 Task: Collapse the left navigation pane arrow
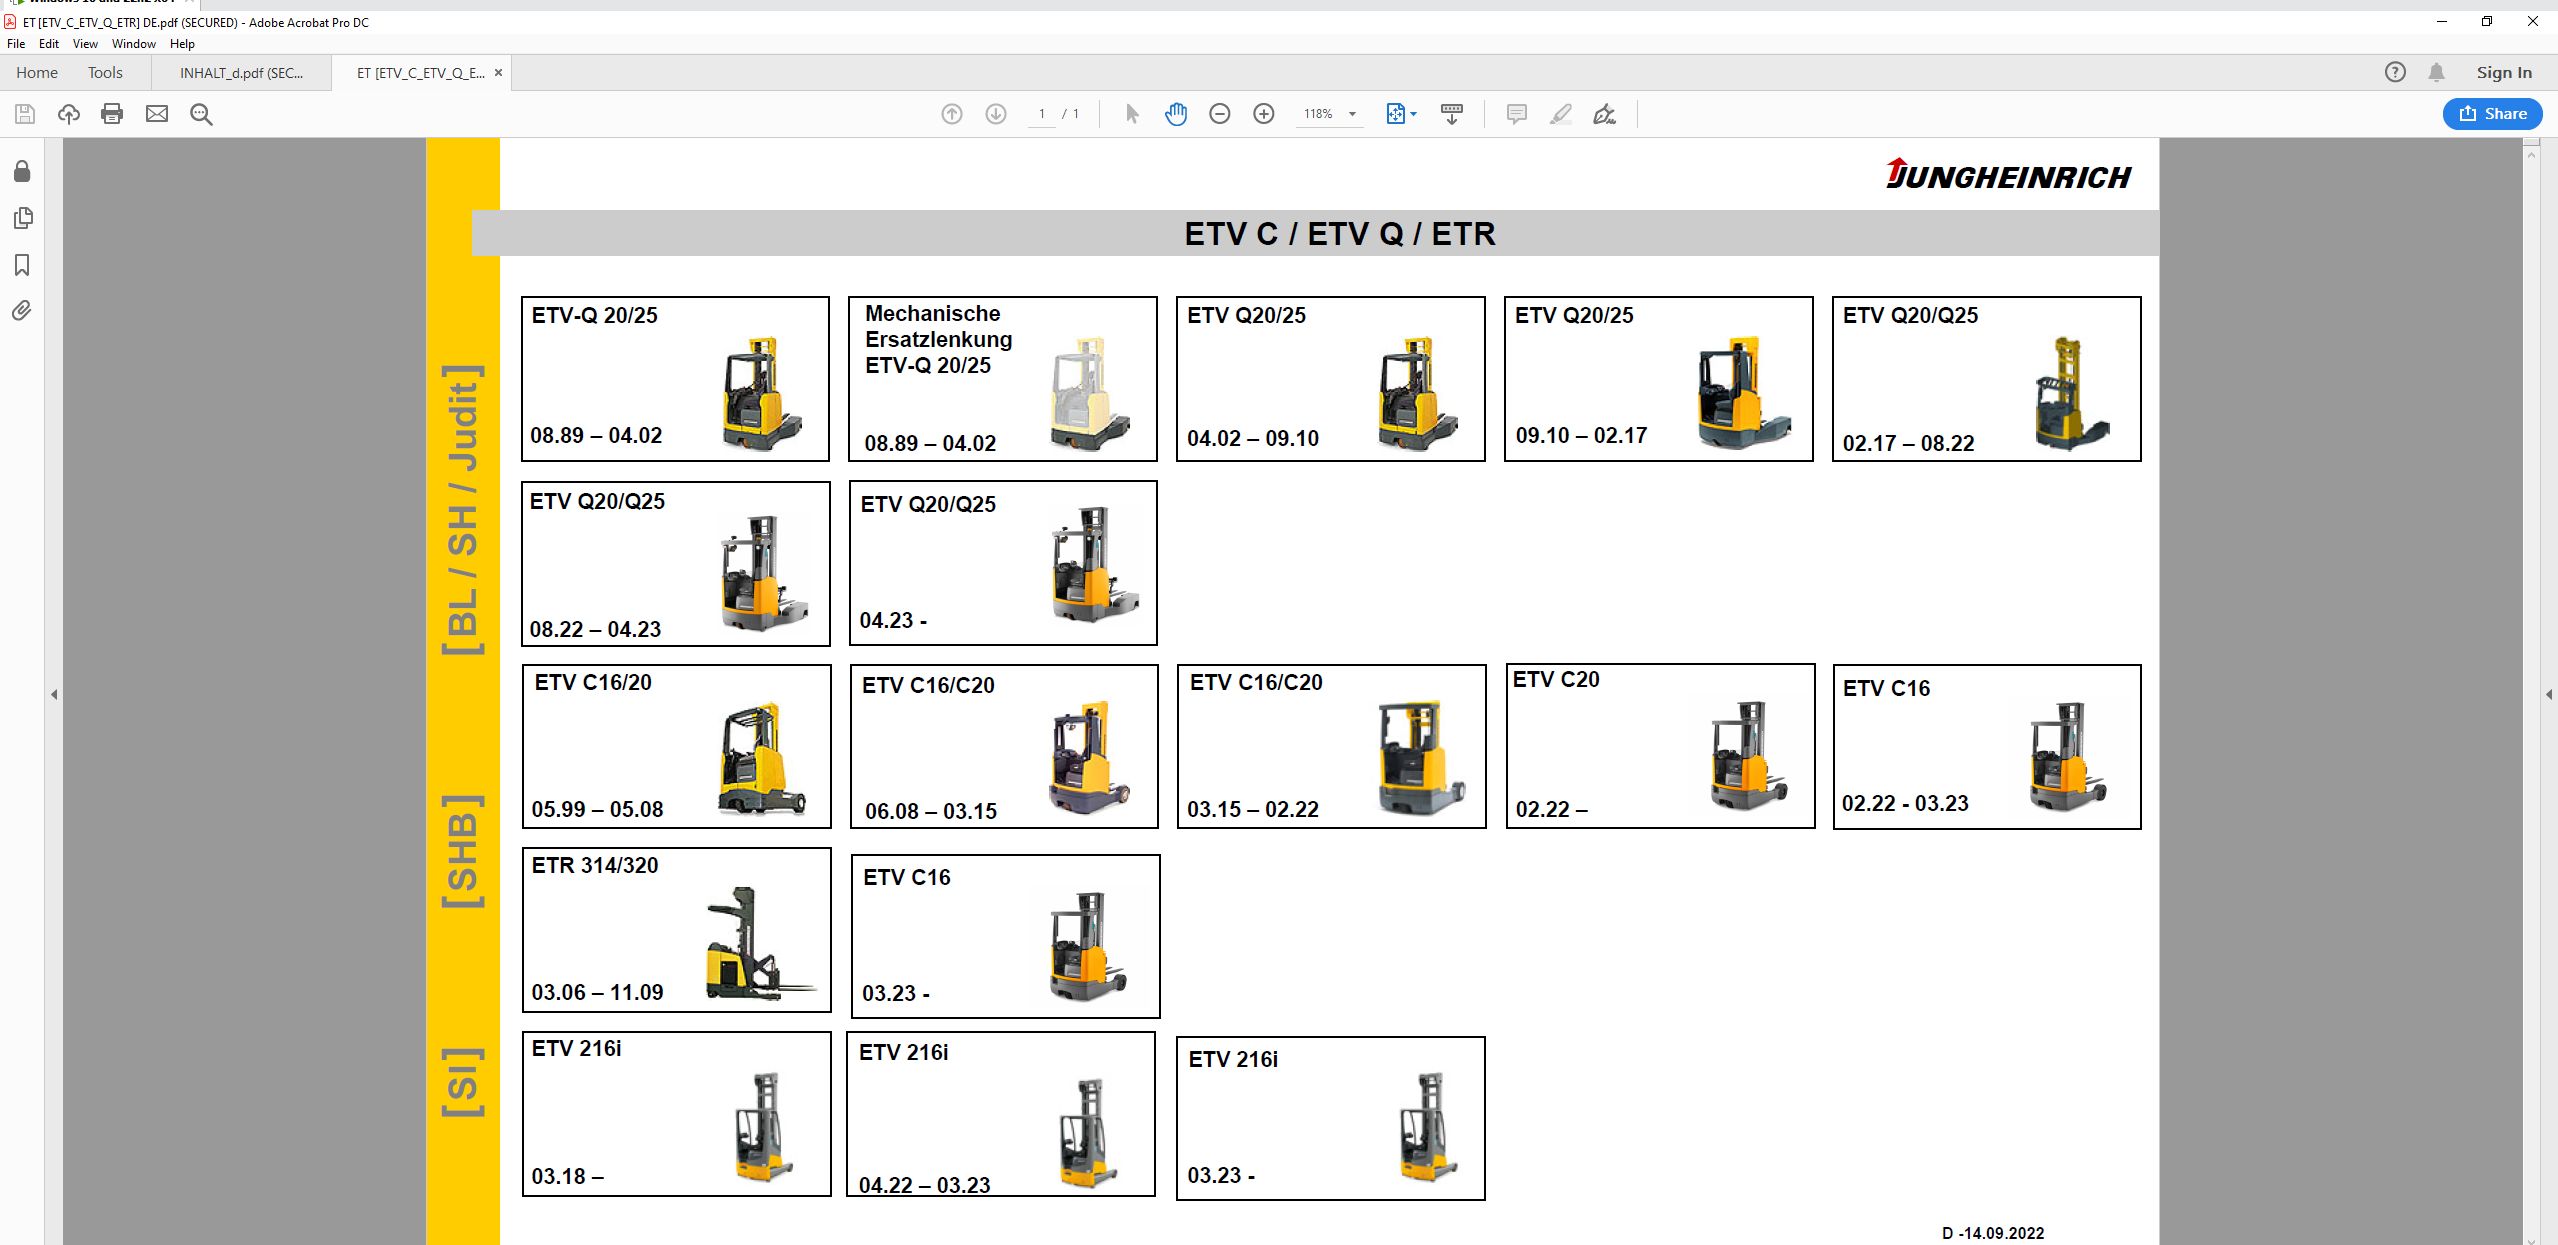pos(54,694)
